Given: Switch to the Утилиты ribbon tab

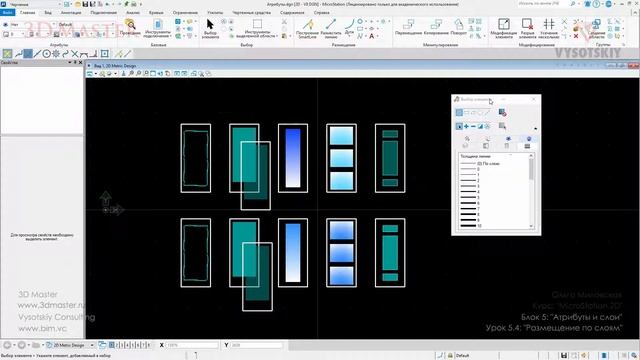Looking at the screenshot, I should point(215,13).
